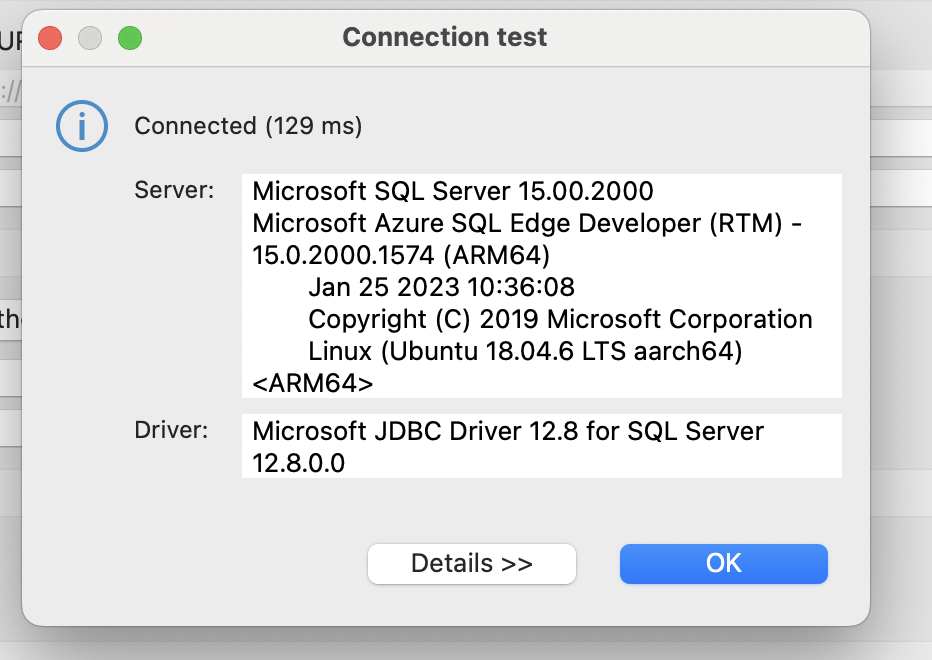Click the Server: label
The image size is (932, 660).
click(x=174, y=190)
